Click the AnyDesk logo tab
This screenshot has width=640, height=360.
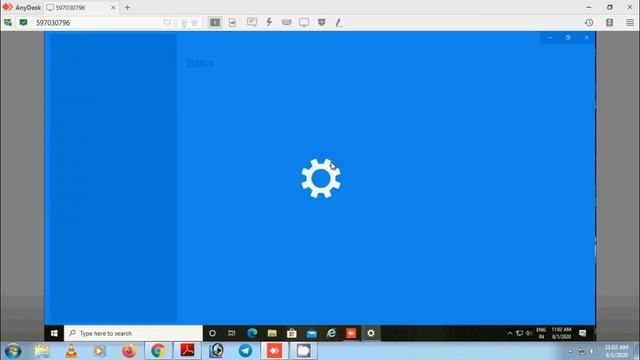tap(21, 7)
